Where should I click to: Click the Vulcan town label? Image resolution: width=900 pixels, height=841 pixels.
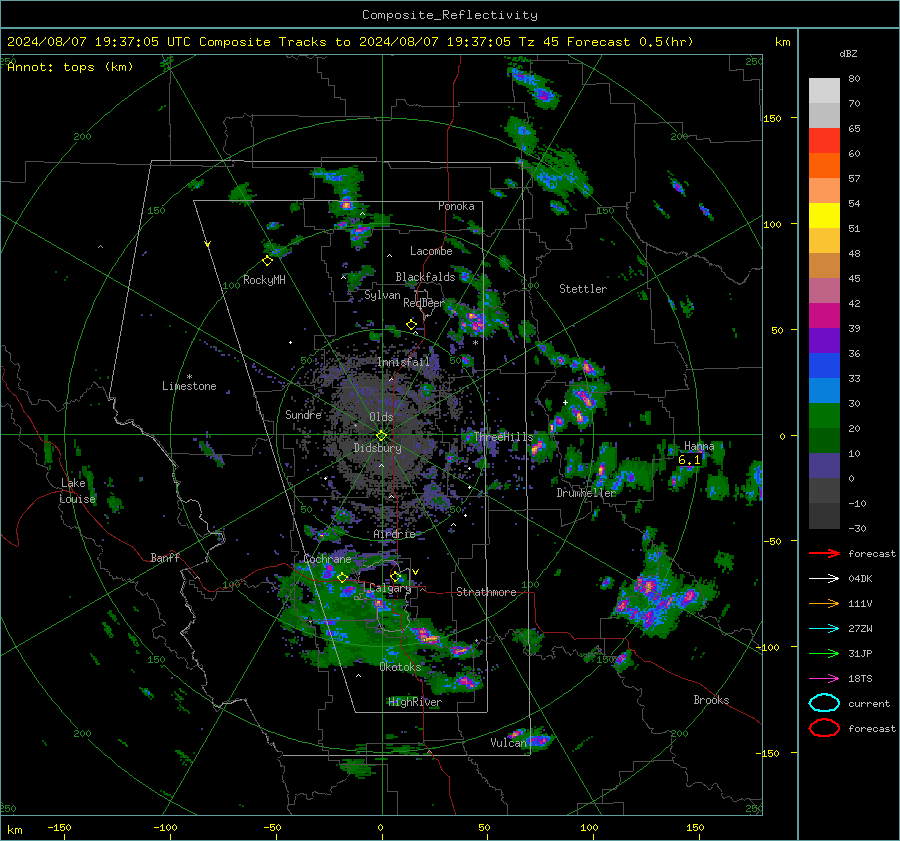click(508, 743)
